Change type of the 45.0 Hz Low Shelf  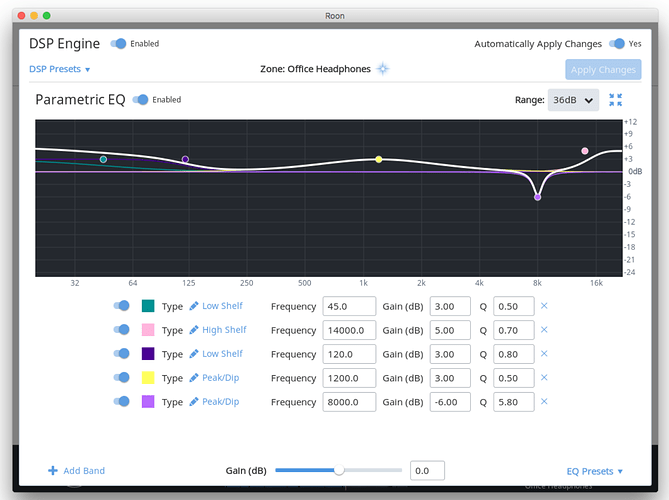click(222, 306)
